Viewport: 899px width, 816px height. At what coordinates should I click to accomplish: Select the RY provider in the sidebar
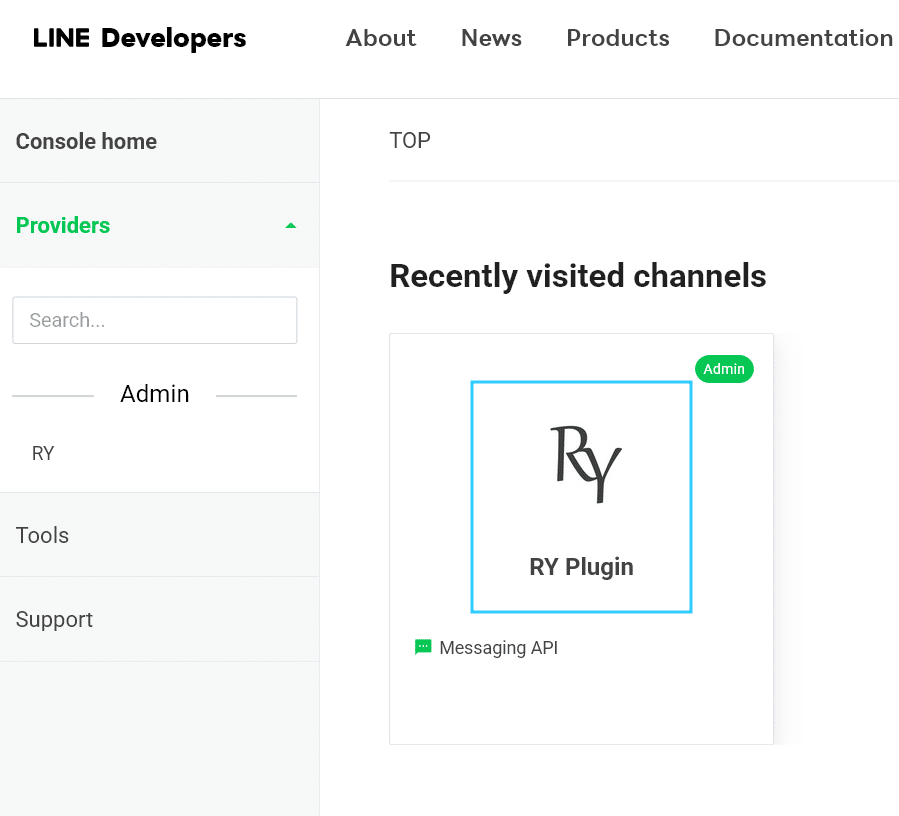[43, 453]
